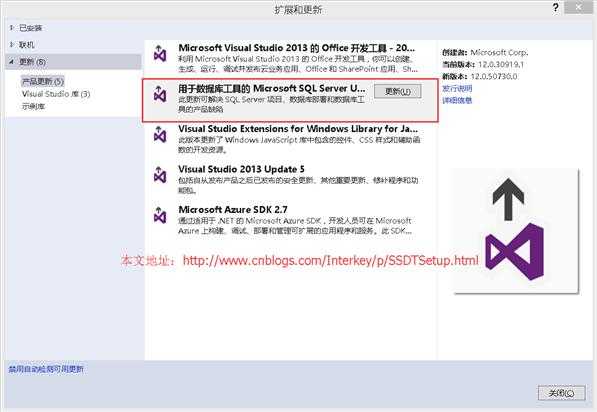Select 产品更新 (5) in the tree
This screenshot has height=412, width=597.
43,81
